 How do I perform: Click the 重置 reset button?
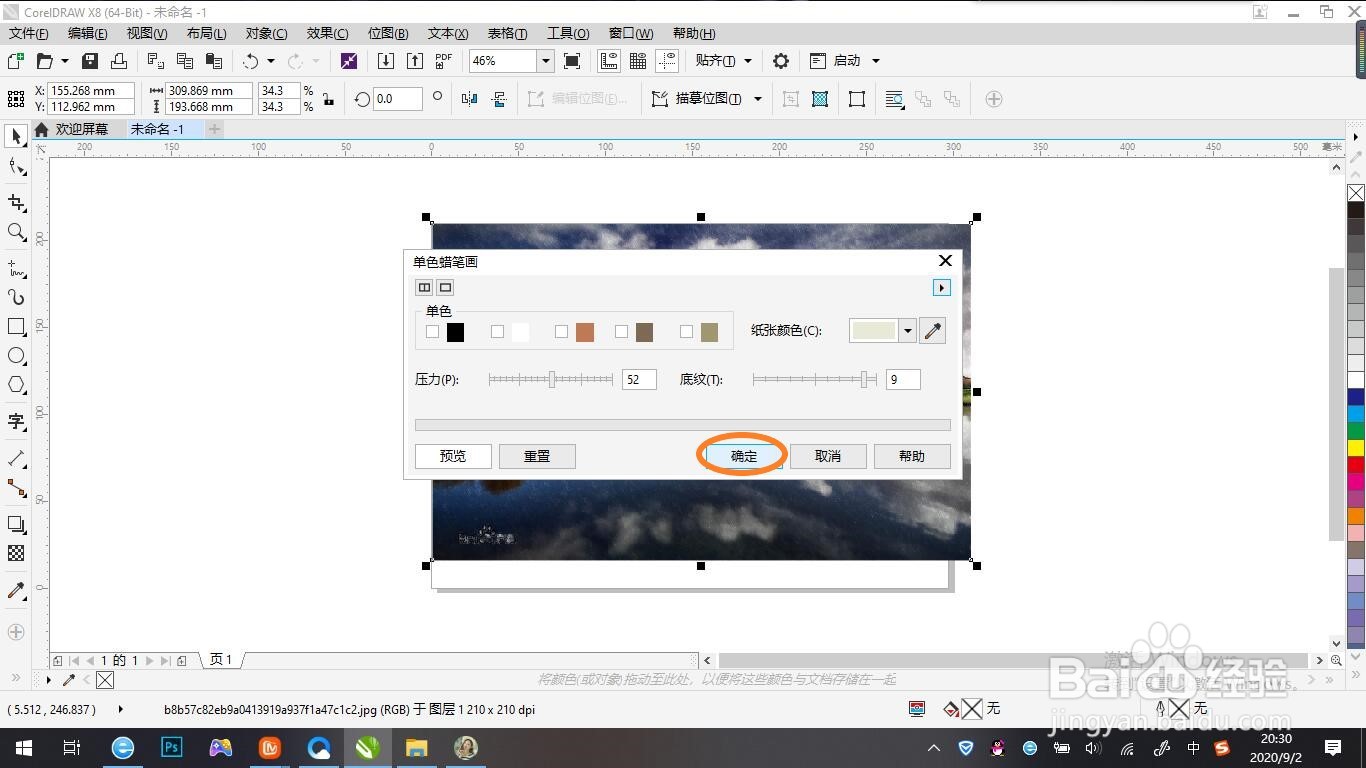(x=537, y=456)
